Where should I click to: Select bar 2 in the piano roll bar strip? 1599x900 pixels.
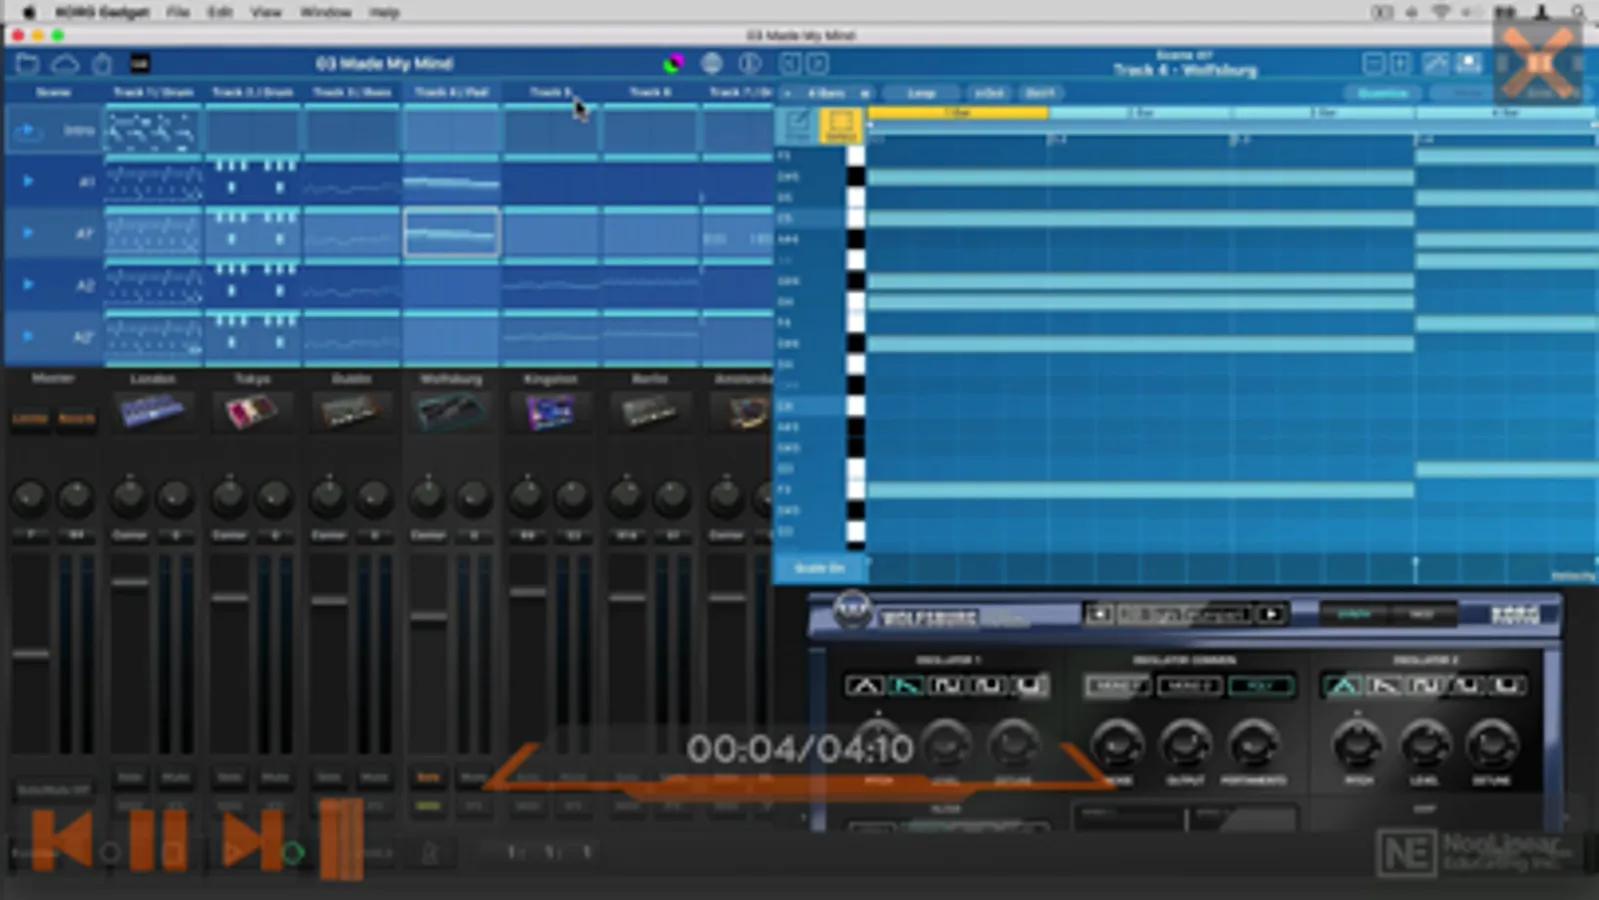click(1141, 113)
